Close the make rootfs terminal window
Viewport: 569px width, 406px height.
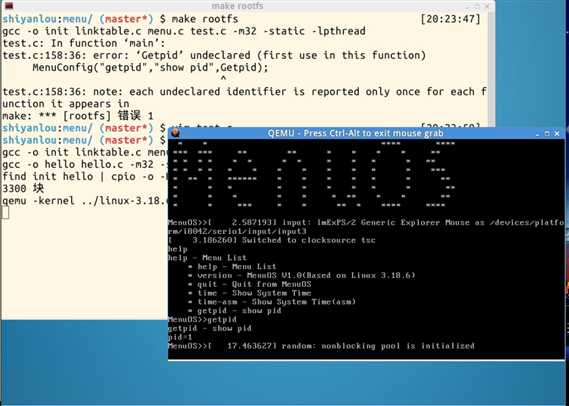[x=486, y=6]
